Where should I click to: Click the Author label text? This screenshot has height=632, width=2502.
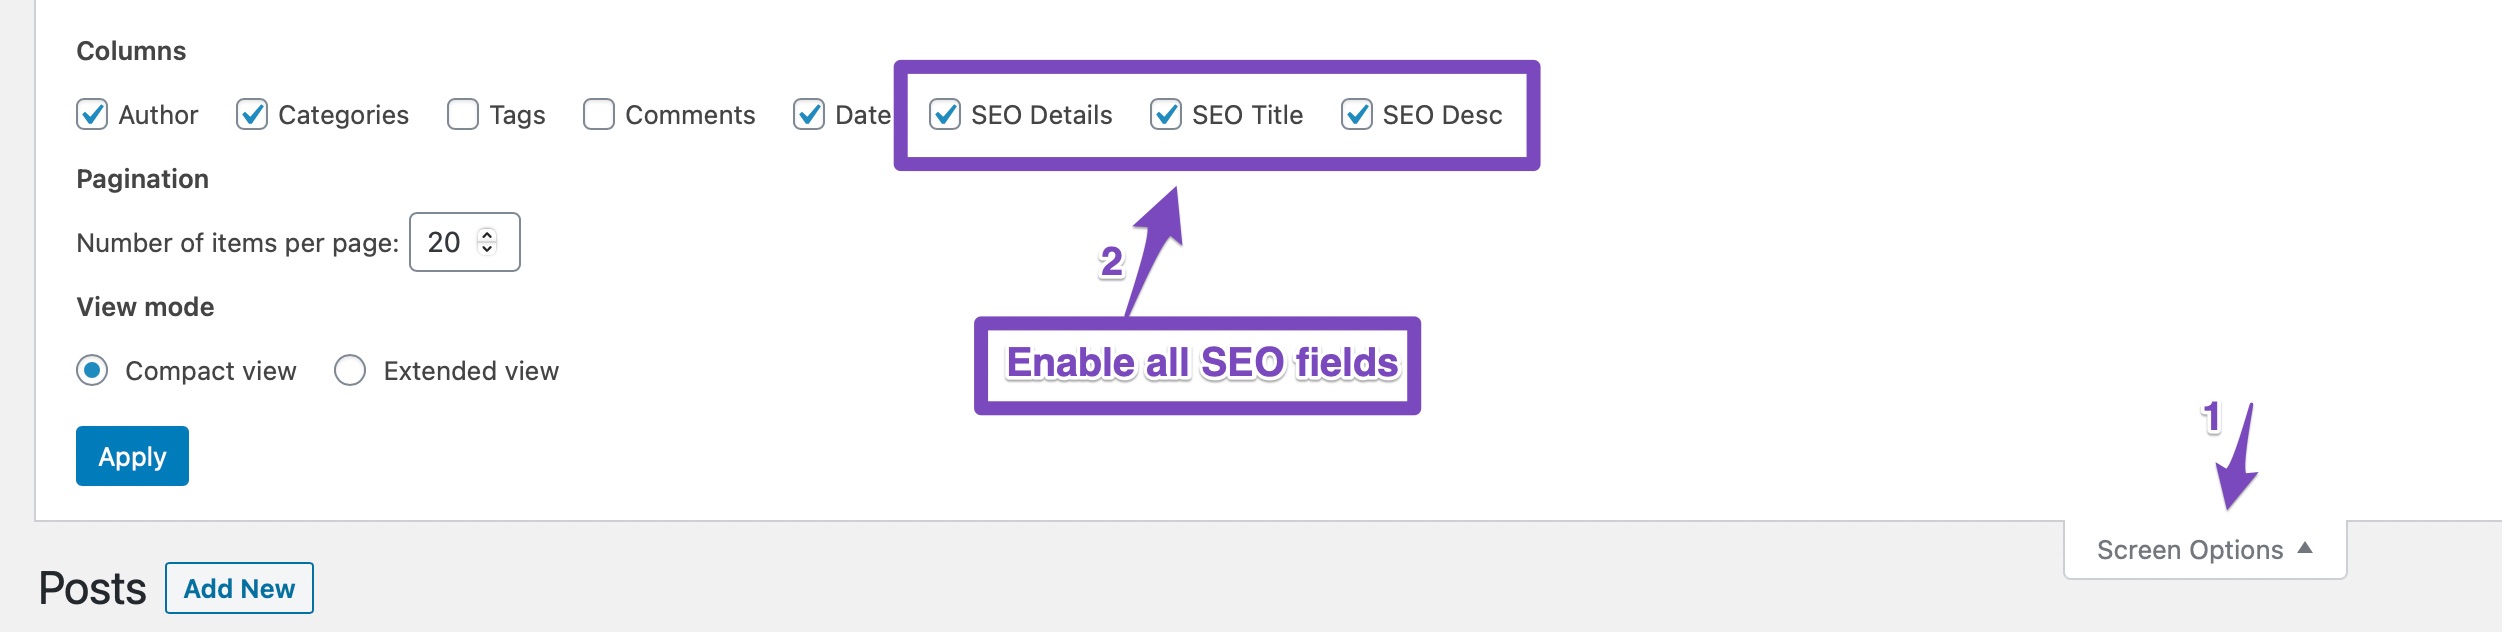(158, 115)
